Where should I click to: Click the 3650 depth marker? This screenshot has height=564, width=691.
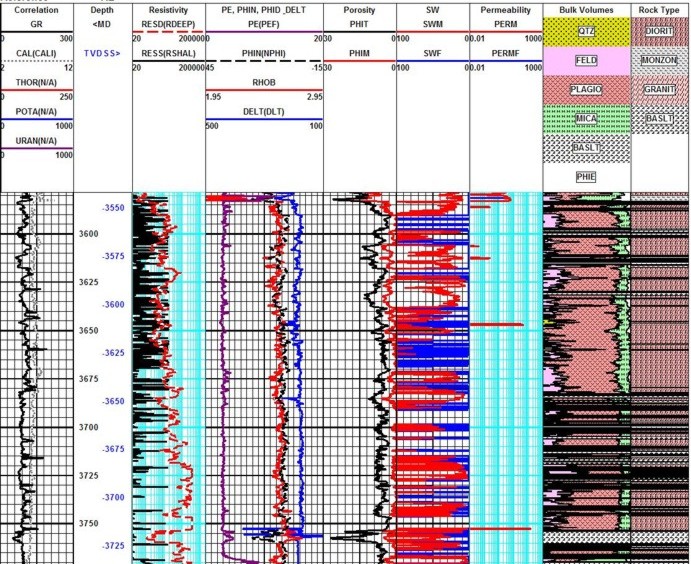(x=90, y=330)
